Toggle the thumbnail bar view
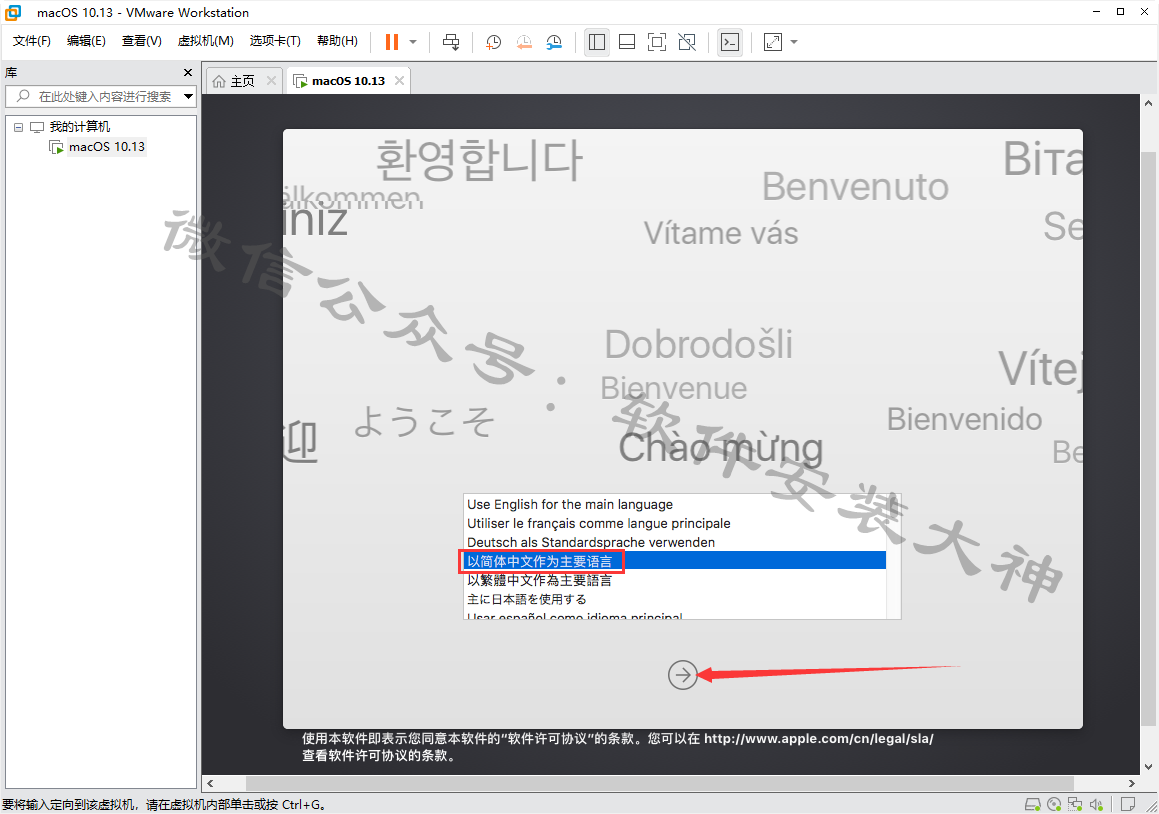Viewport: 1159px width, 814px height. coord(627,42)
